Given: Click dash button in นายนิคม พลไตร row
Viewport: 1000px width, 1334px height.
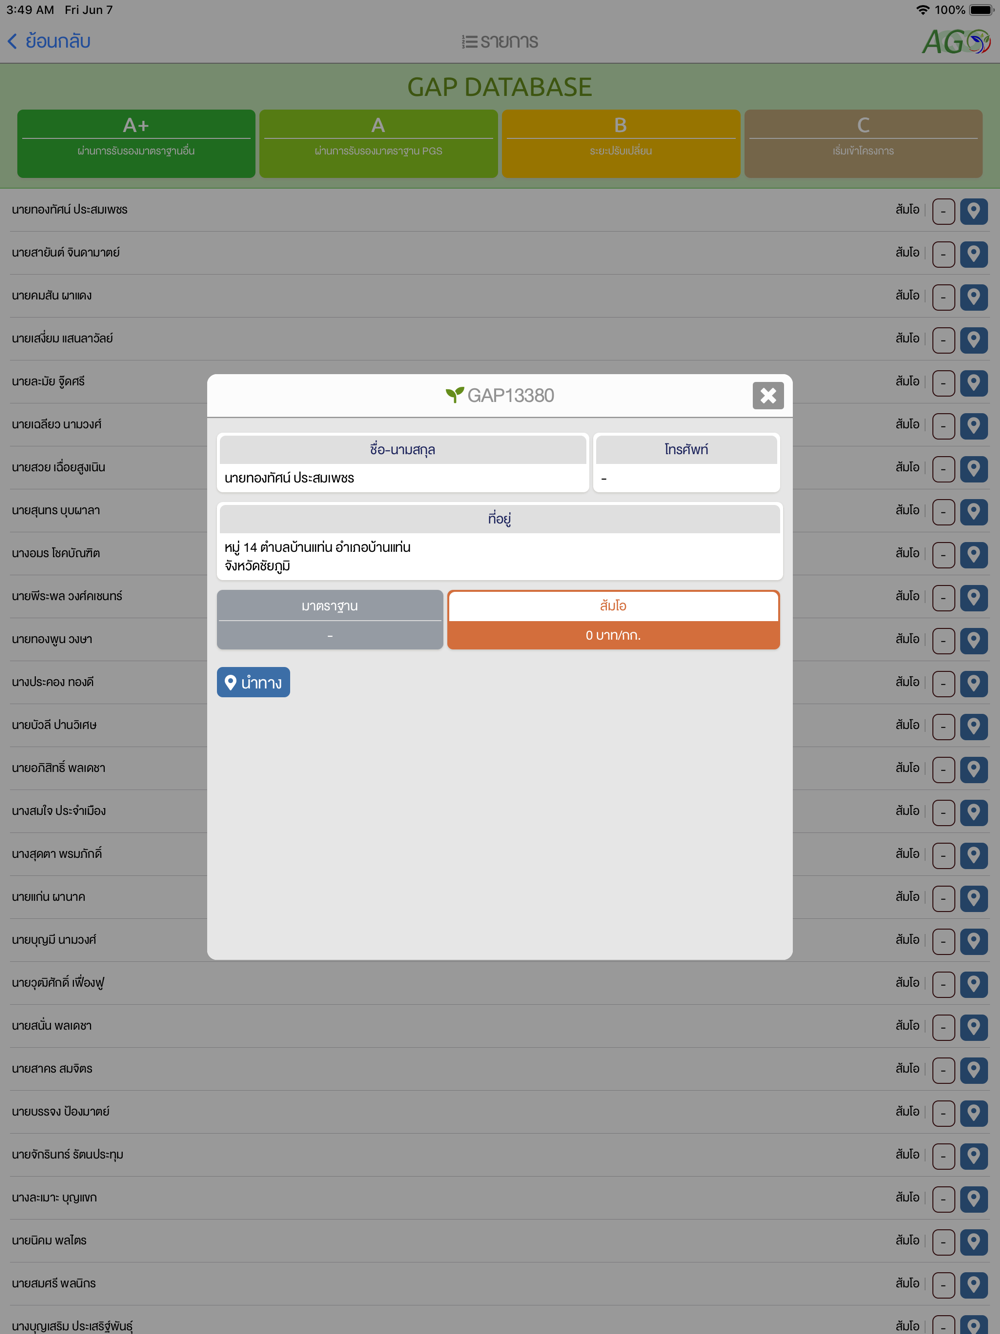Looking at the screenshot, I should (943, 1243).
